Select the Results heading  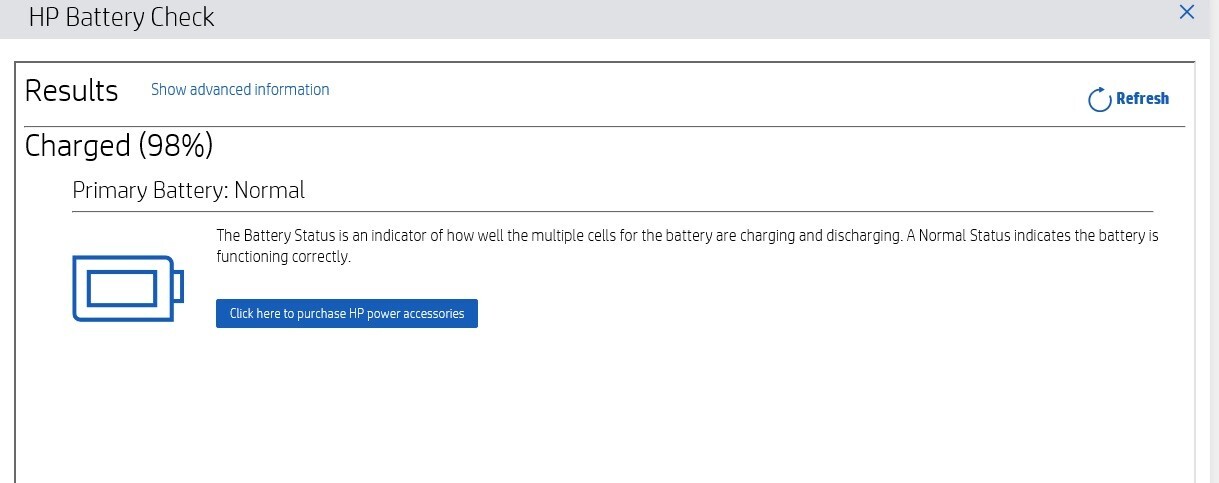point(71,91)
